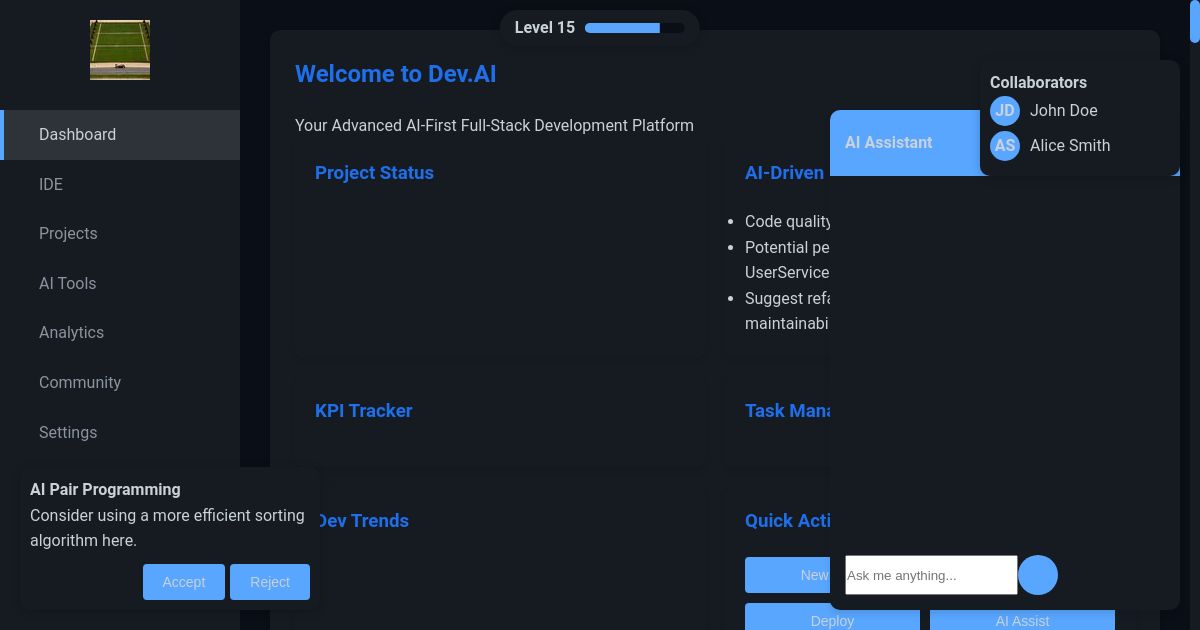Click Alice Smith's AS avatar icon
The image size is (1200, 630).
pyautogui.click(x=1005, y=146)
